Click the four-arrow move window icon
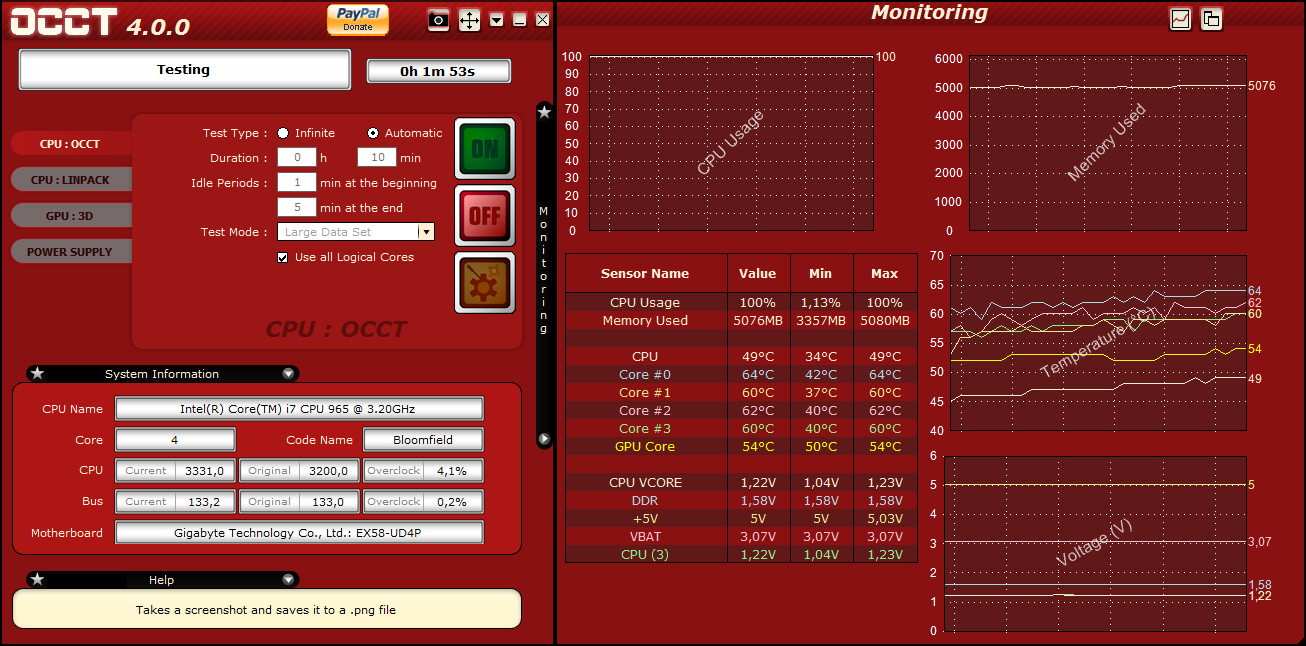This screenshot has height=646, width=1306. [469, 20]
